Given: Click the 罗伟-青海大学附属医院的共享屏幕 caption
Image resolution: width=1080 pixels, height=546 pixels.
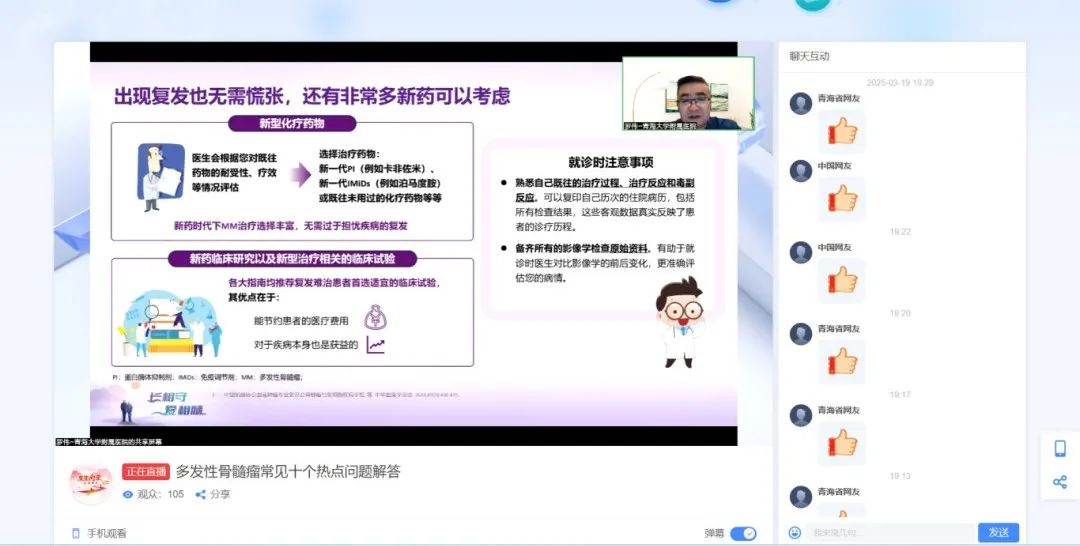Looking at the screenshot, I should point(110,442).
